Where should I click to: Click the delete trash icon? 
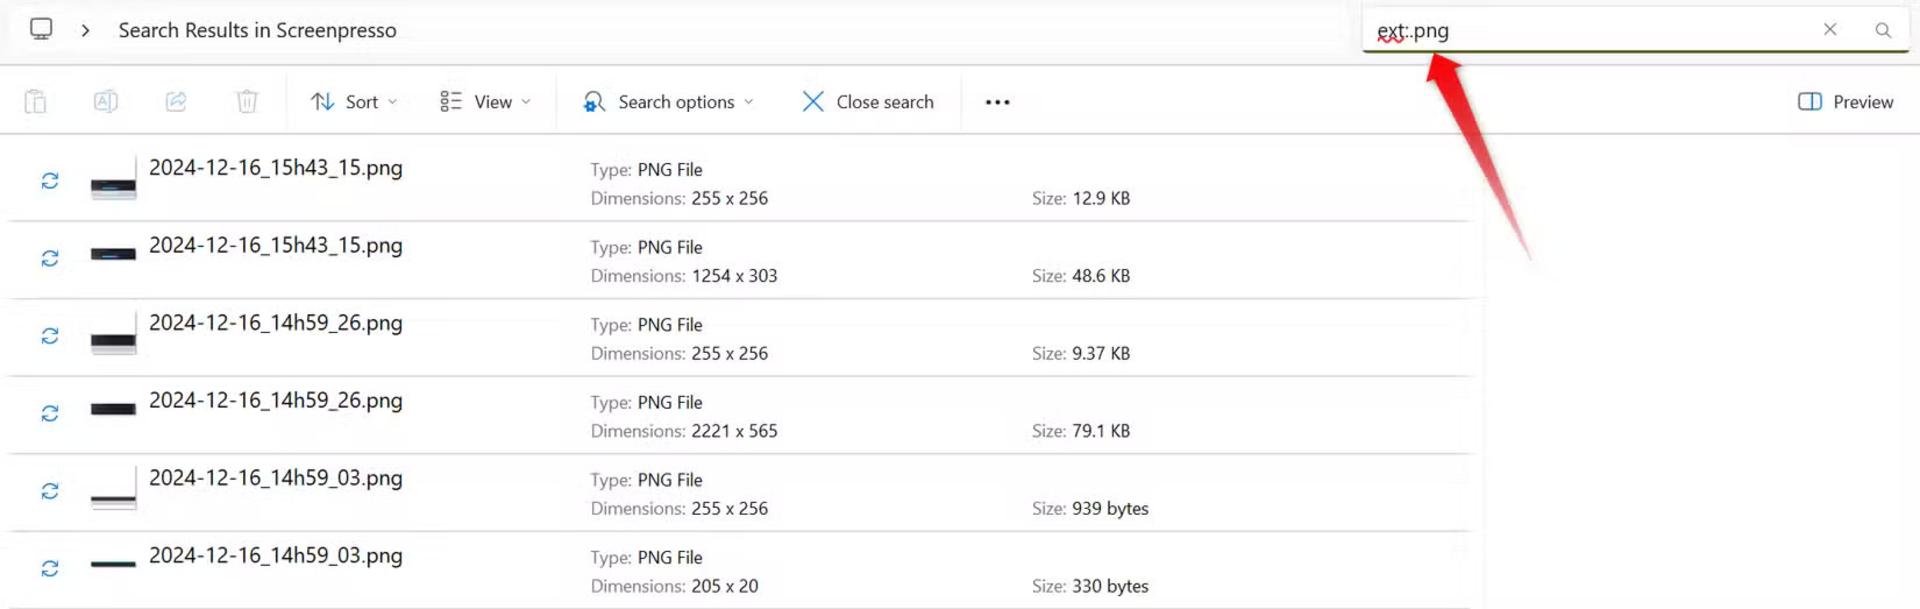[247, 101]
